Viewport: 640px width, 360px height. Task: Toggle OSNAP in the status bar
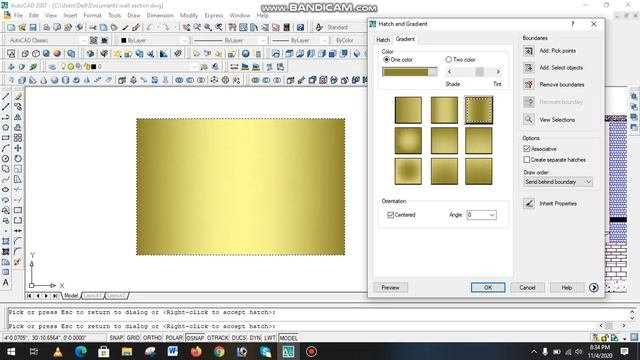click(195, 338)
